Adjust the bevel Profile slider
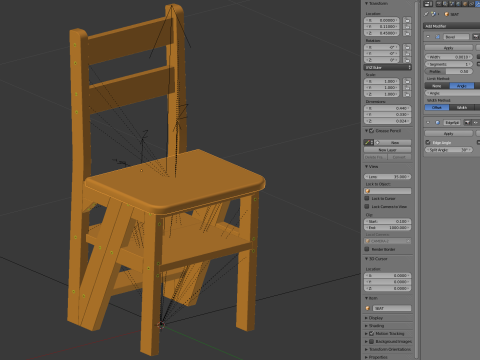Viewport: 480px width, 360px height. coord(449,71)
